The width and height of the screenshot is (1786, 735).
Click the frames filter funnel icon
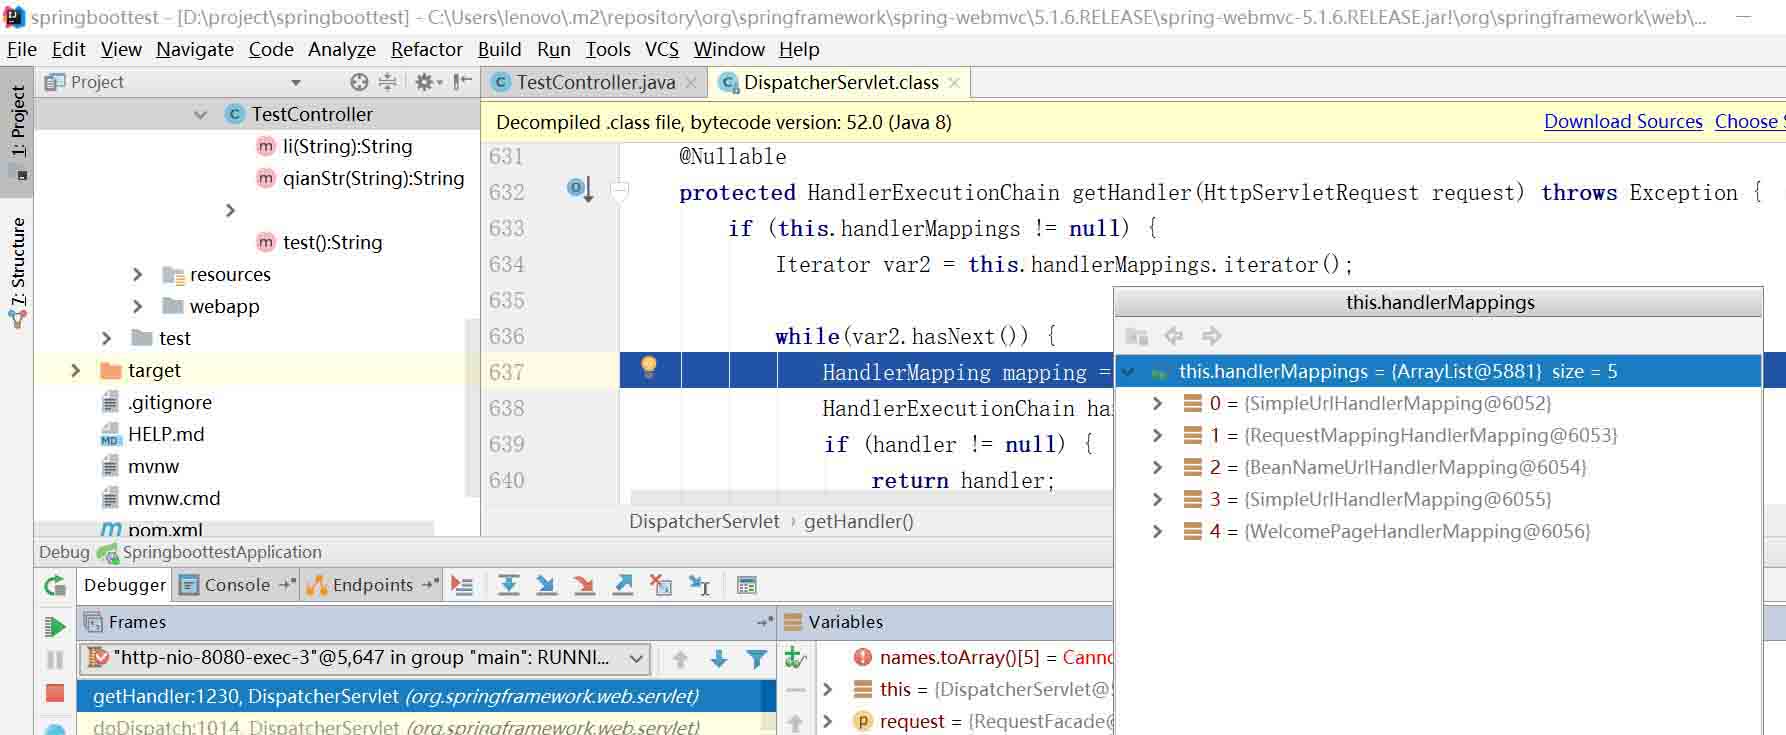757,659
